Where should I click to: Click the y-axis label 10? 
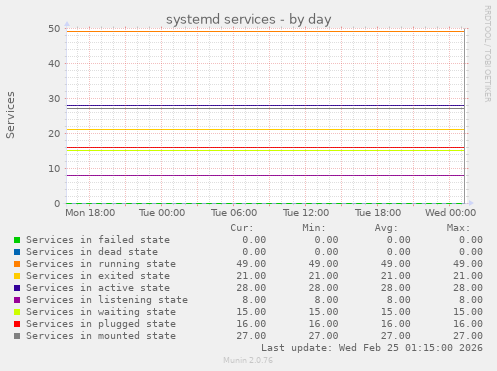(x=54, y=169)
